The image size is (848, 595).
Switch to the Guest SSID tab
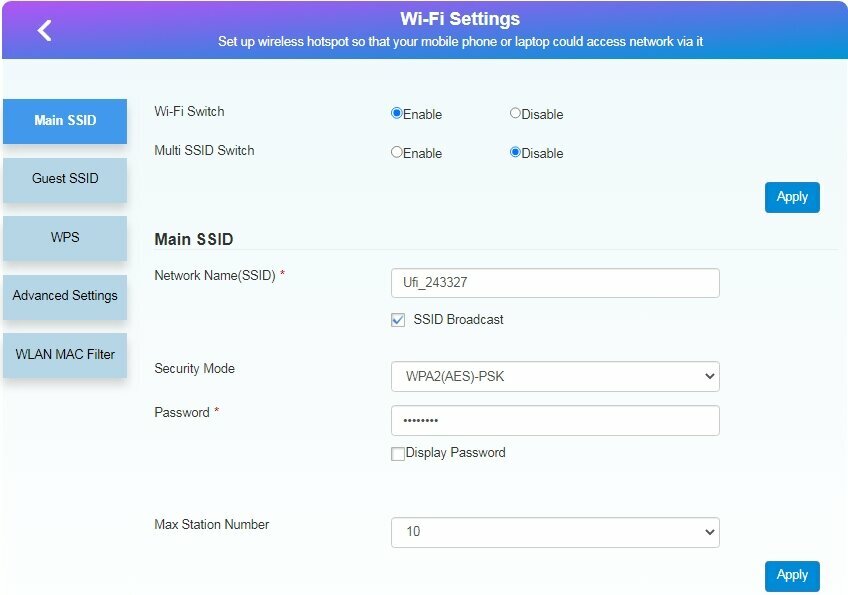(x=65, y=179)
